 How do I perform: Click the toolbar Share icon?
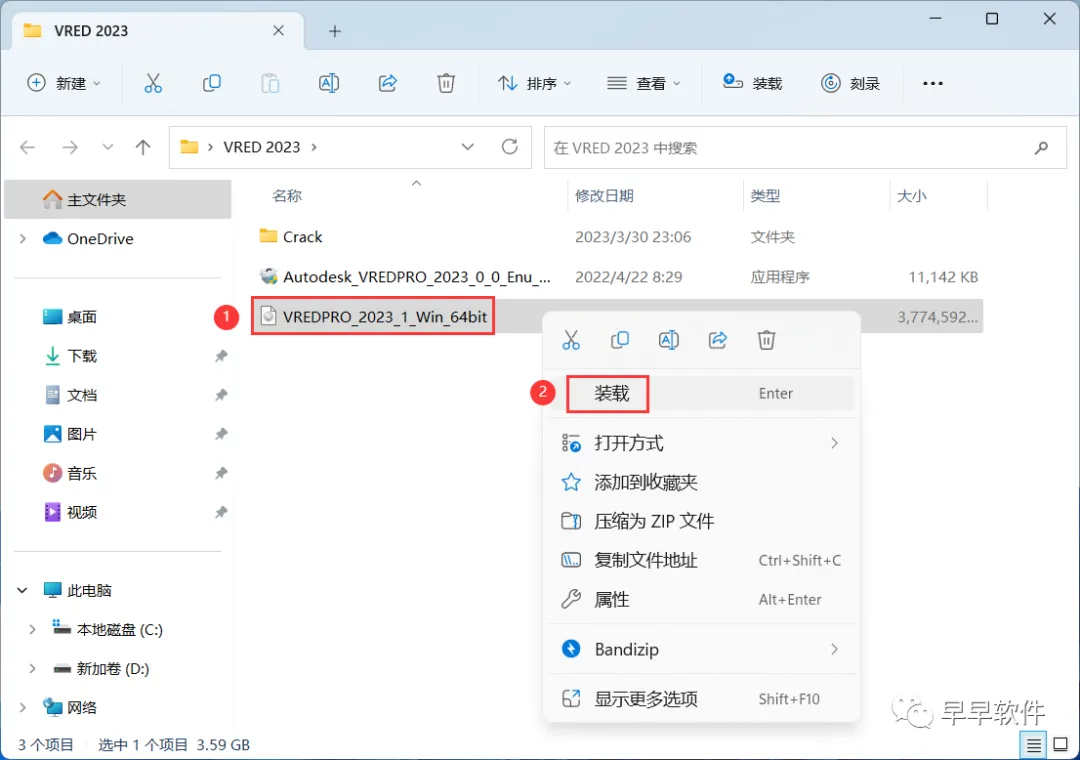pos(388,83)
